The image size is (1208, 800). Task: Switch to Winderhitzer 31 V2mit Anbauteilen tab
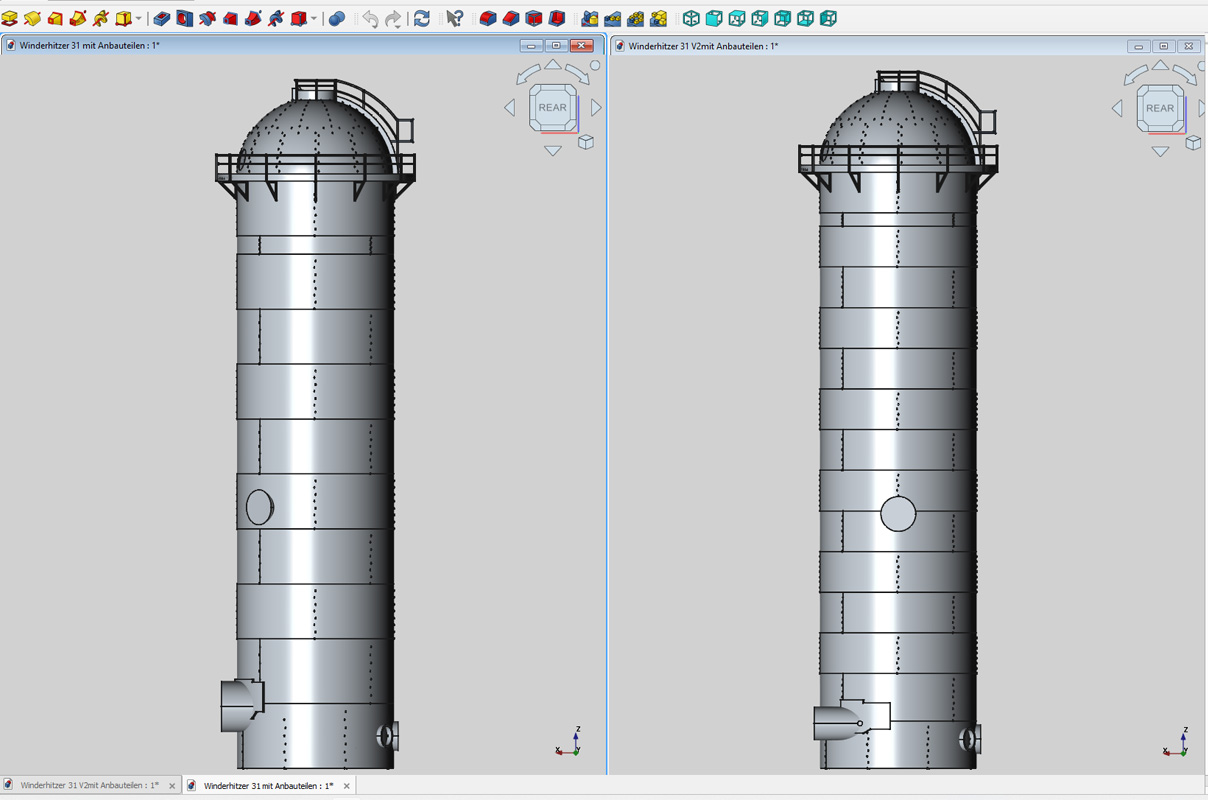88,786
